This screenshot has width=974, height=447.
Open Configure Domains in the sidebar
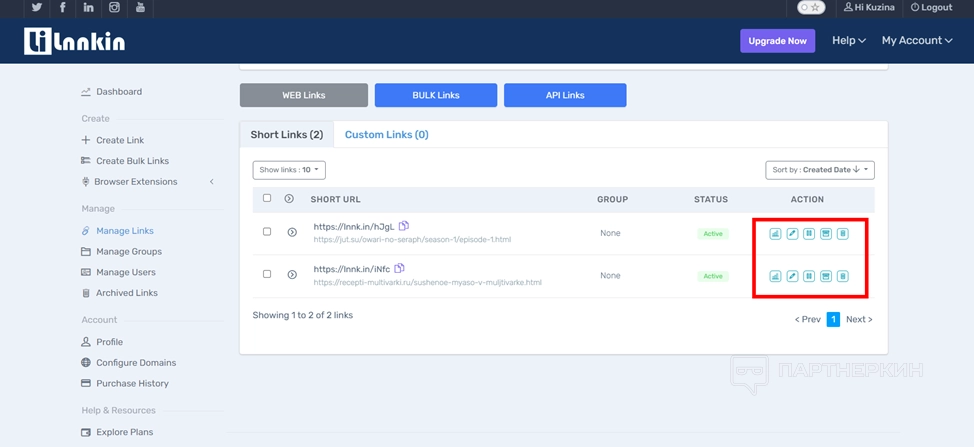[129, 363]
